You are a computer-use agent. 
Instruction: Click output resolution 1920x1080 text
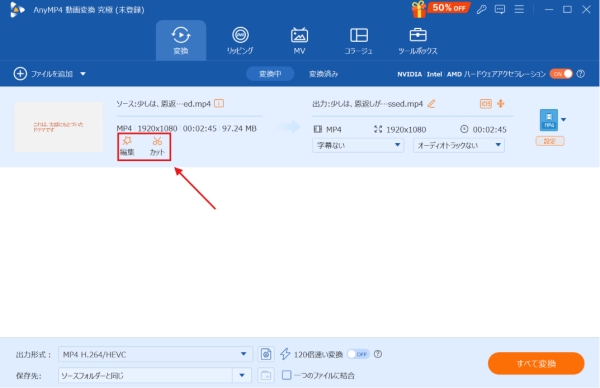406,130
